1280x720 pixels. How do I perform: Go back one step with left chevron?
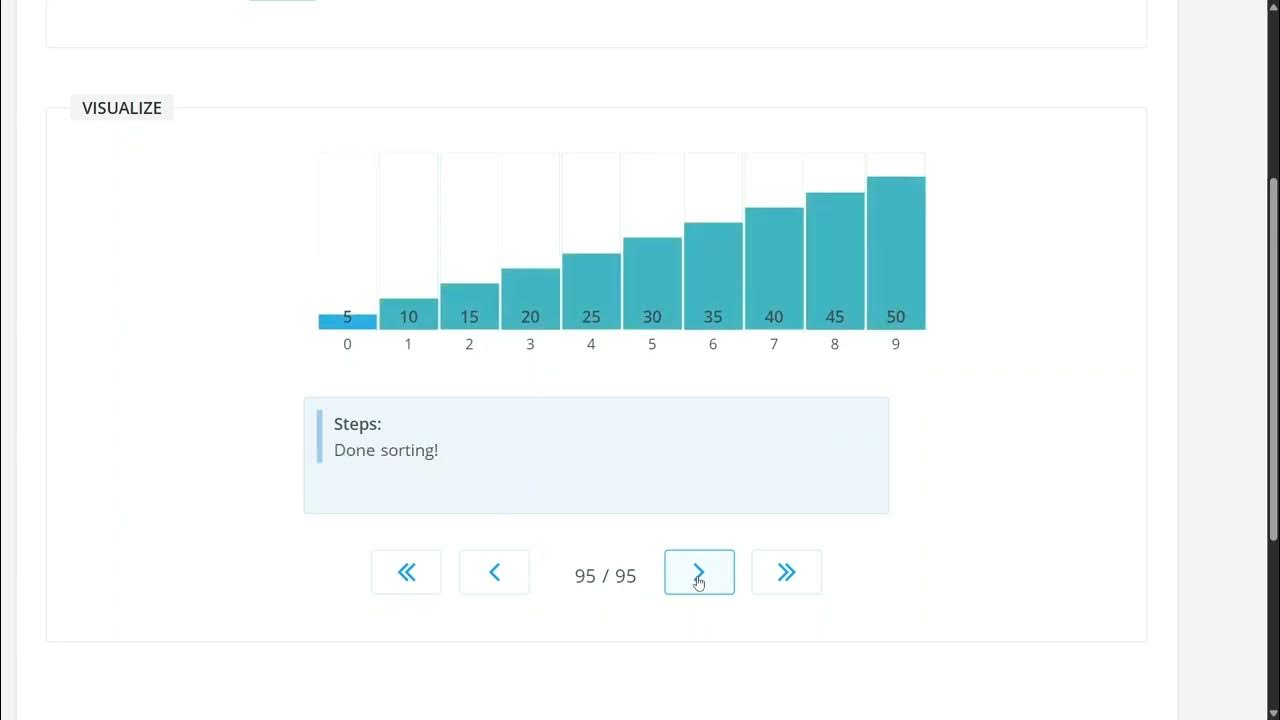[x=494, y=572]
